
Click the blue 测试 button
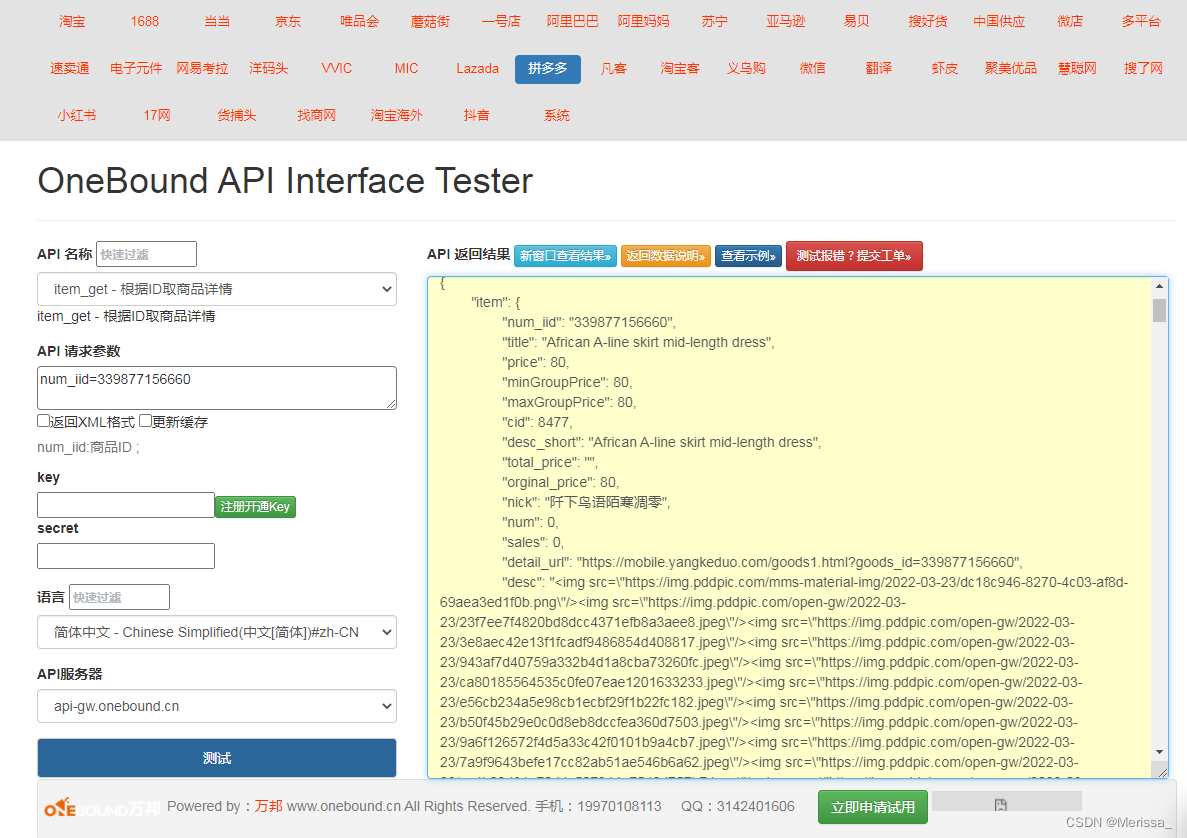click(217, 758)
